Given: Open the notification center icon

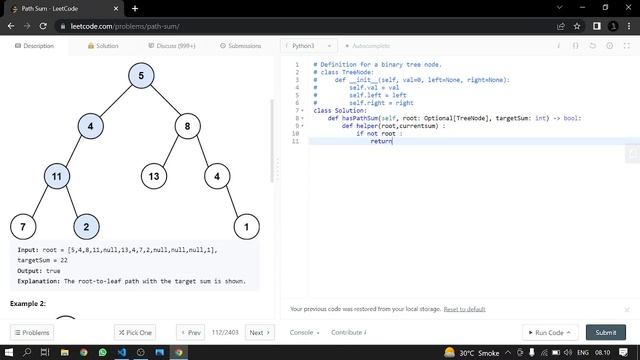Looking at the screenshot, I should point(623,352).
